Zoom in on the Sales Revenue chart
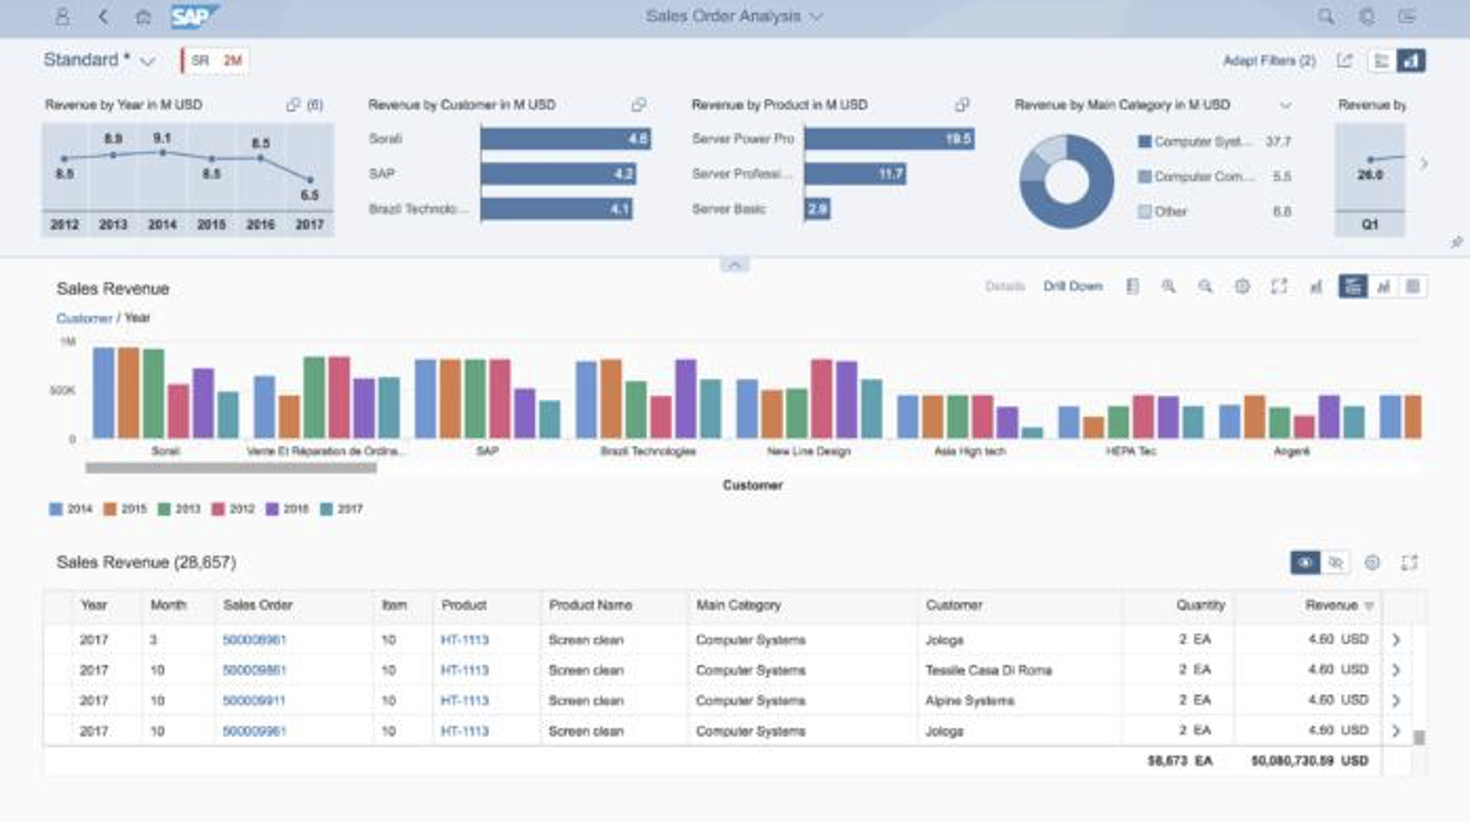This screenshot has width=1470, height=822. pyautogui.click(x=1168, y=287)
